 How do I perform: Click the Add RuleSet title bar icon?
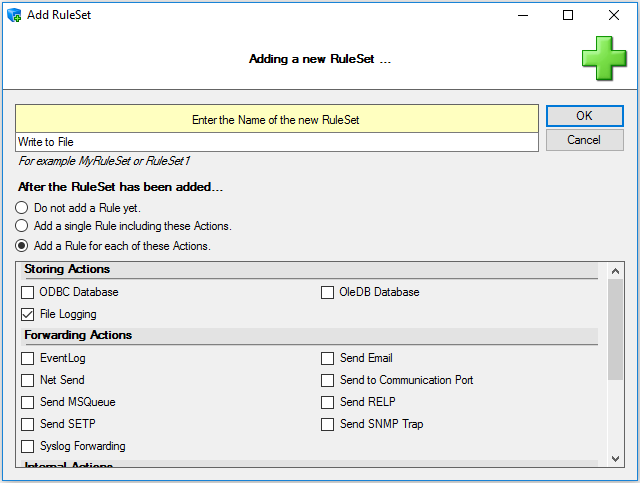[x=14, y=15]
